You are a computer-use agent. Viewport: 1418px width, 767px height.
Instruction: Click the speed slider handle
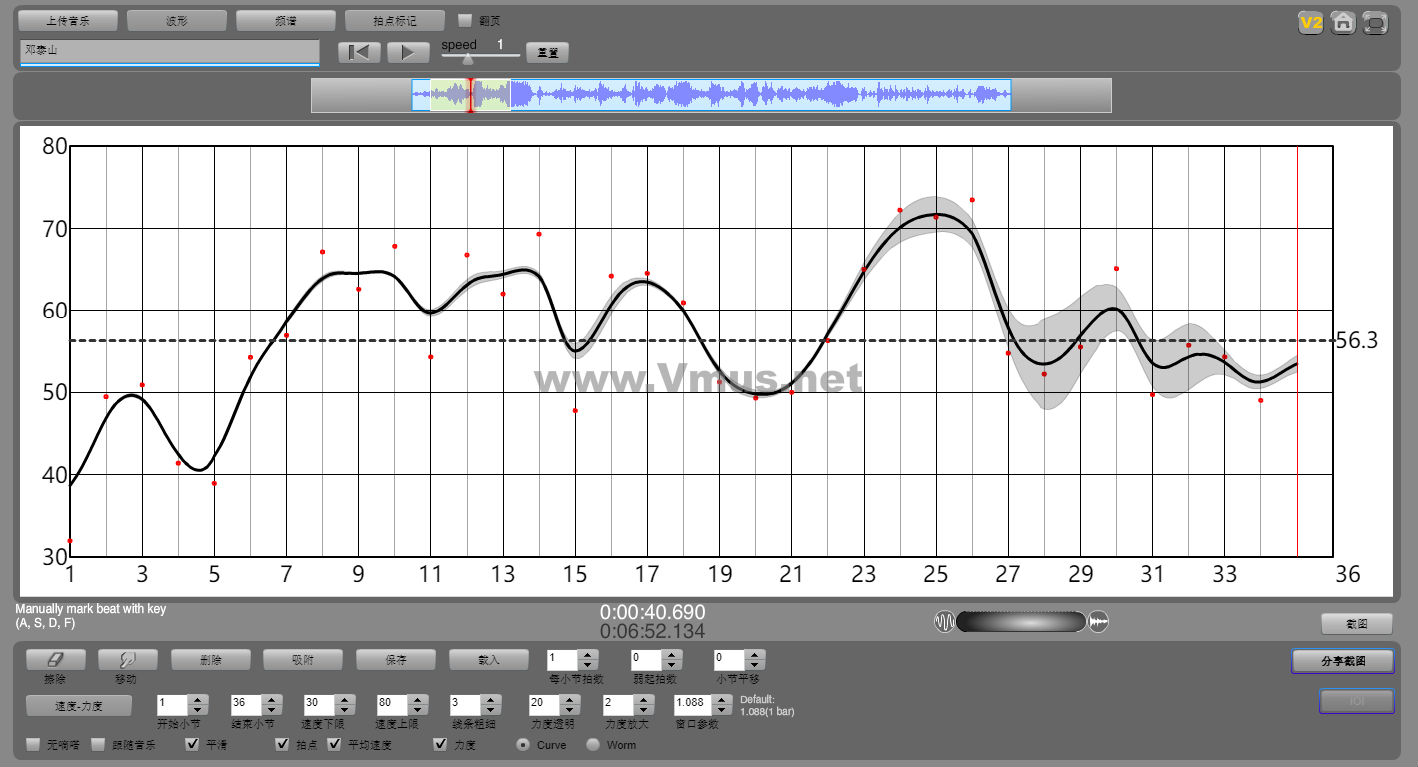[x=468, y=59]
